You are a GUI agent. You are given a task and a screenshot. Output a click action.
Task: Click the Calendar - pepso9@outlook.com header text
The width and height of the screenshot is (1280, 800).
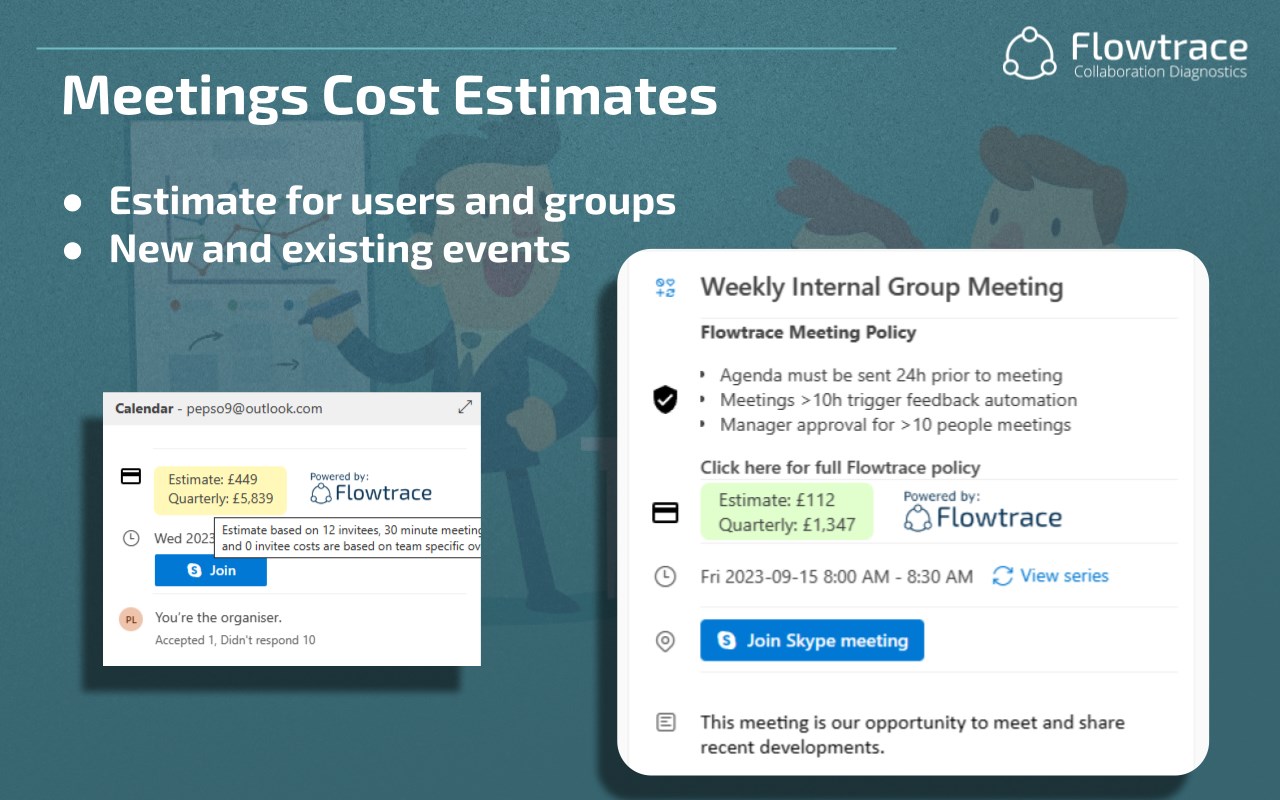point(219,408)
